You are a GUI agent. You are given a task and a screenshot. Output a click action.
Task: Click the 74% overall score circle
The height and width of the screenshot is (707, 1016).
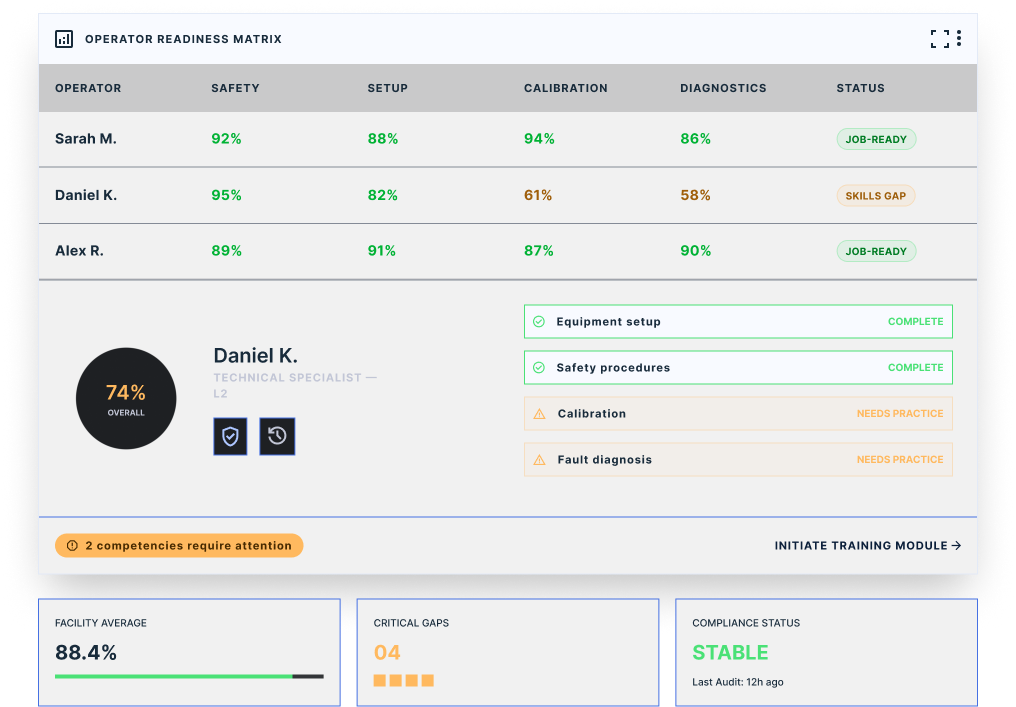click(126, 399)
